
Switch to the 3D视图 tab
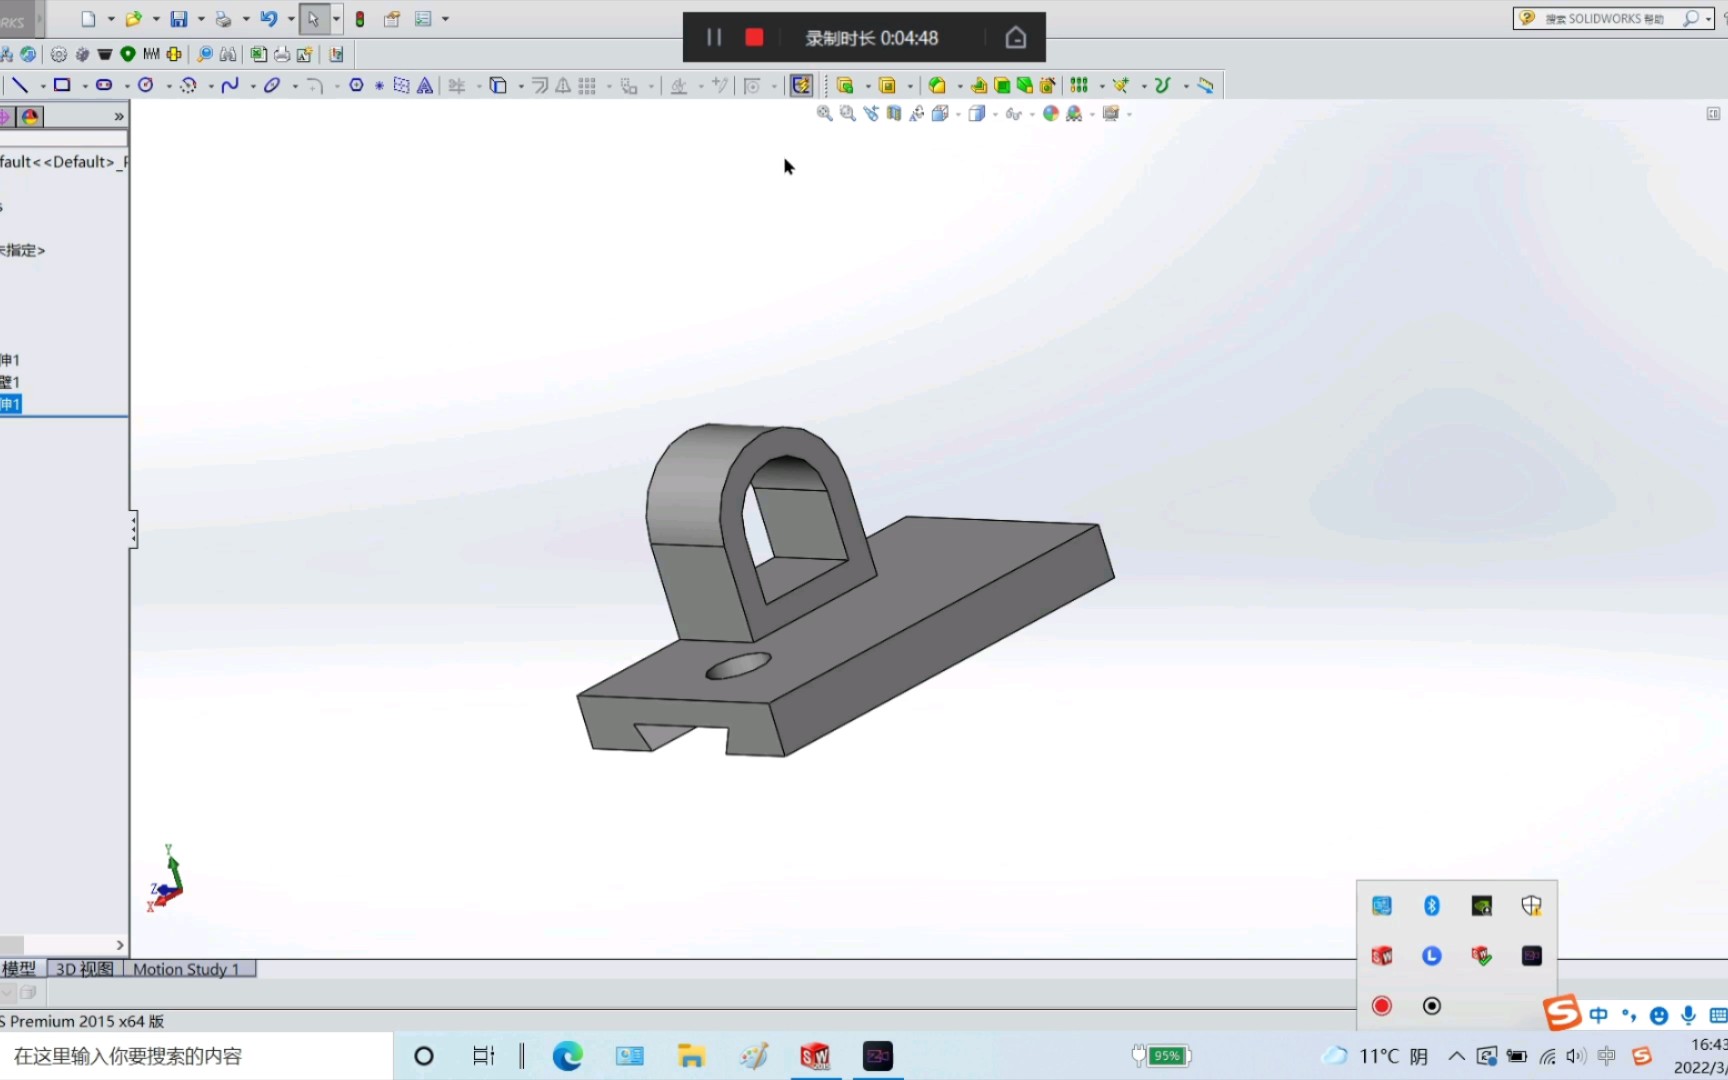(x=83, y=969)
